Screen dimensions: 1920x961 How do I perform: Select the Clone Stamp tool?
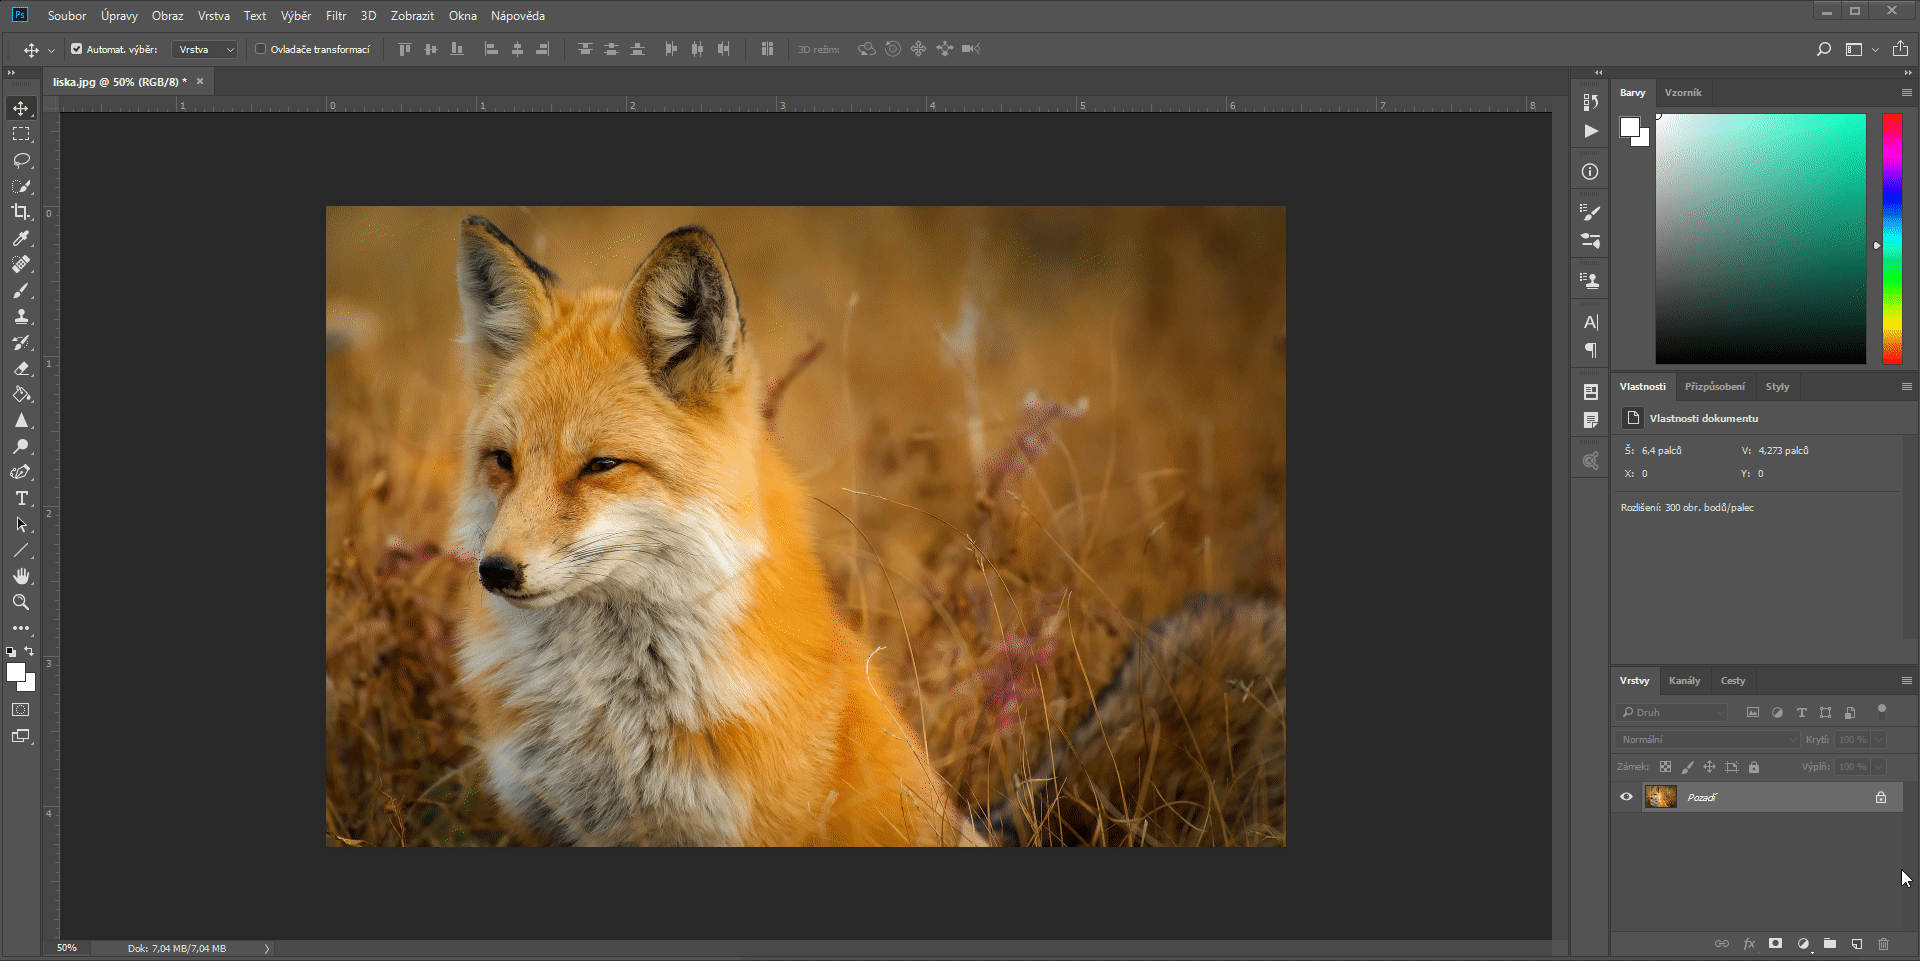coord(21,317)
